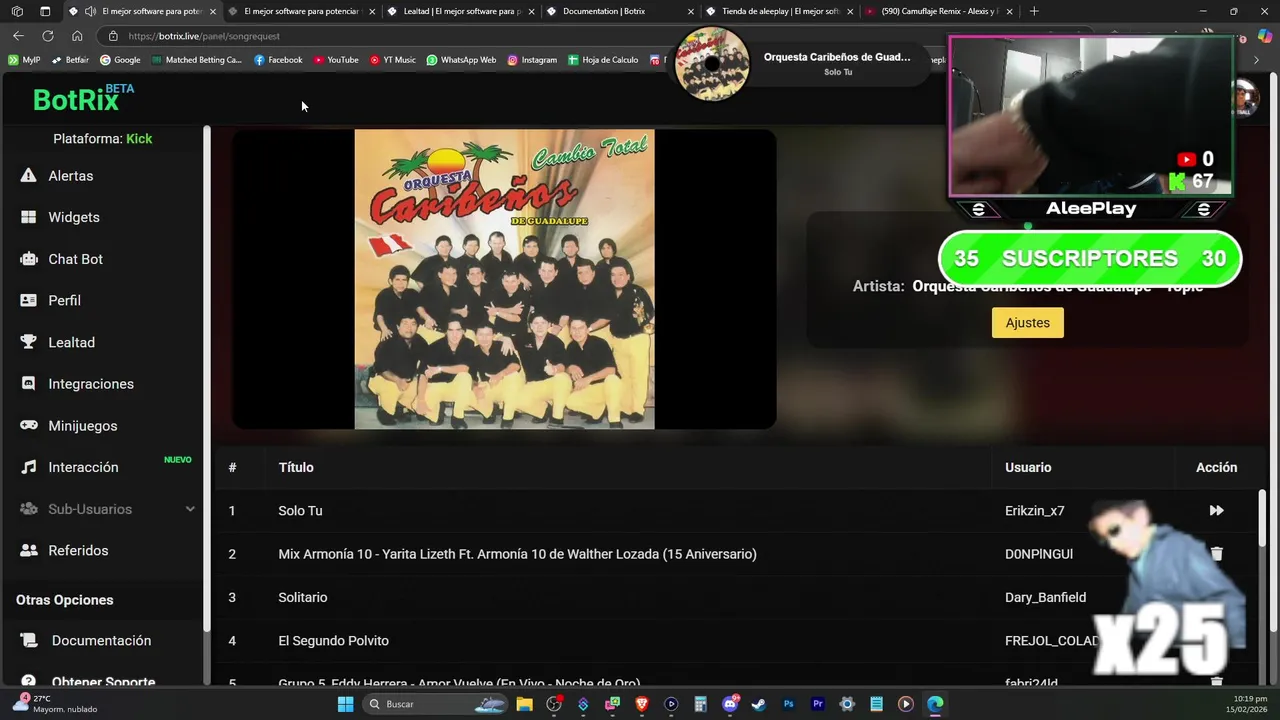1280x720 pixels.
Task: Click the botrix.live address bar
Action: pyautogui.click(x=203, y=36)
